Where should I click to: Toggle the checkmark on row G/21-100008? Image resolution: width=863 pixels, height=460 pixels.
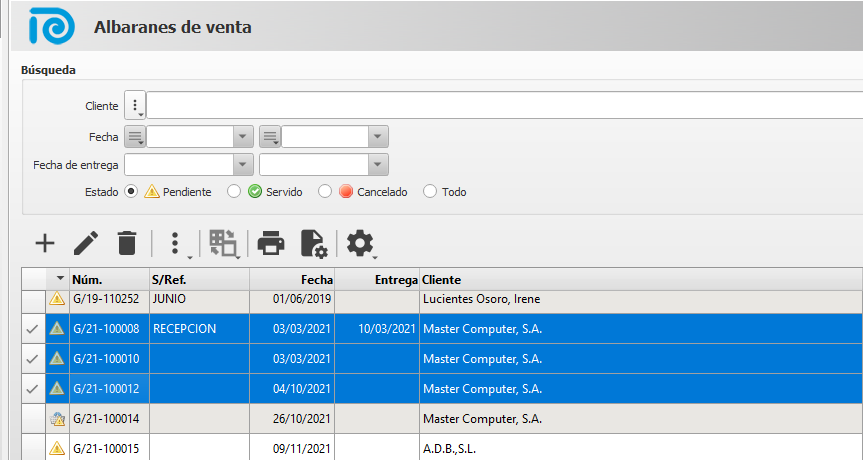coord(33,328)
